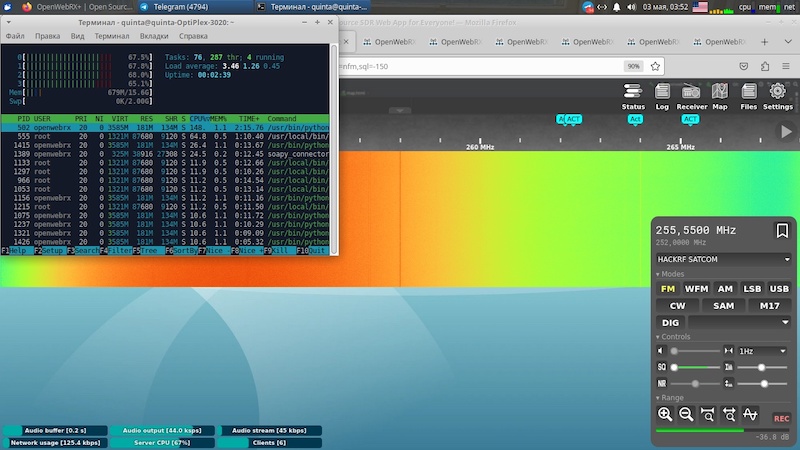Expand the digital modes dropdown next to DIG

[740, 322]
